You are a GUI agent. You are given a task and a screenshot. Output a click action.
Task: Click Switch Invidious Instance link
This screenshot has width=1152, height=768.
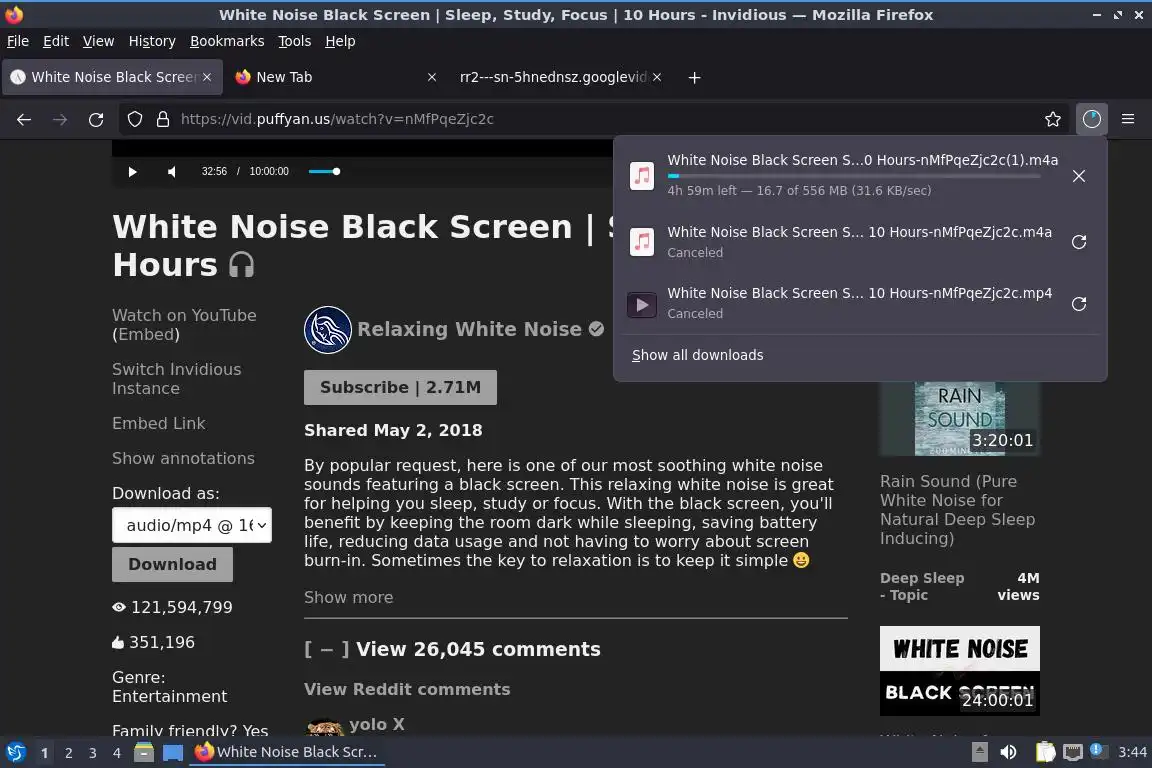pos(176,378)
